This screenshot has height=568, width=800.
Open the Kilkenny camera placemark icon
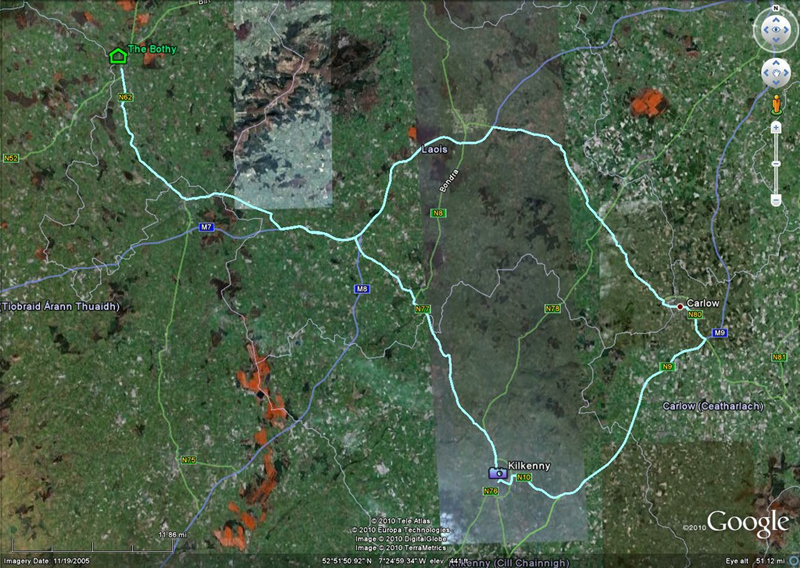pyautogui.click(x=498, y=473)
